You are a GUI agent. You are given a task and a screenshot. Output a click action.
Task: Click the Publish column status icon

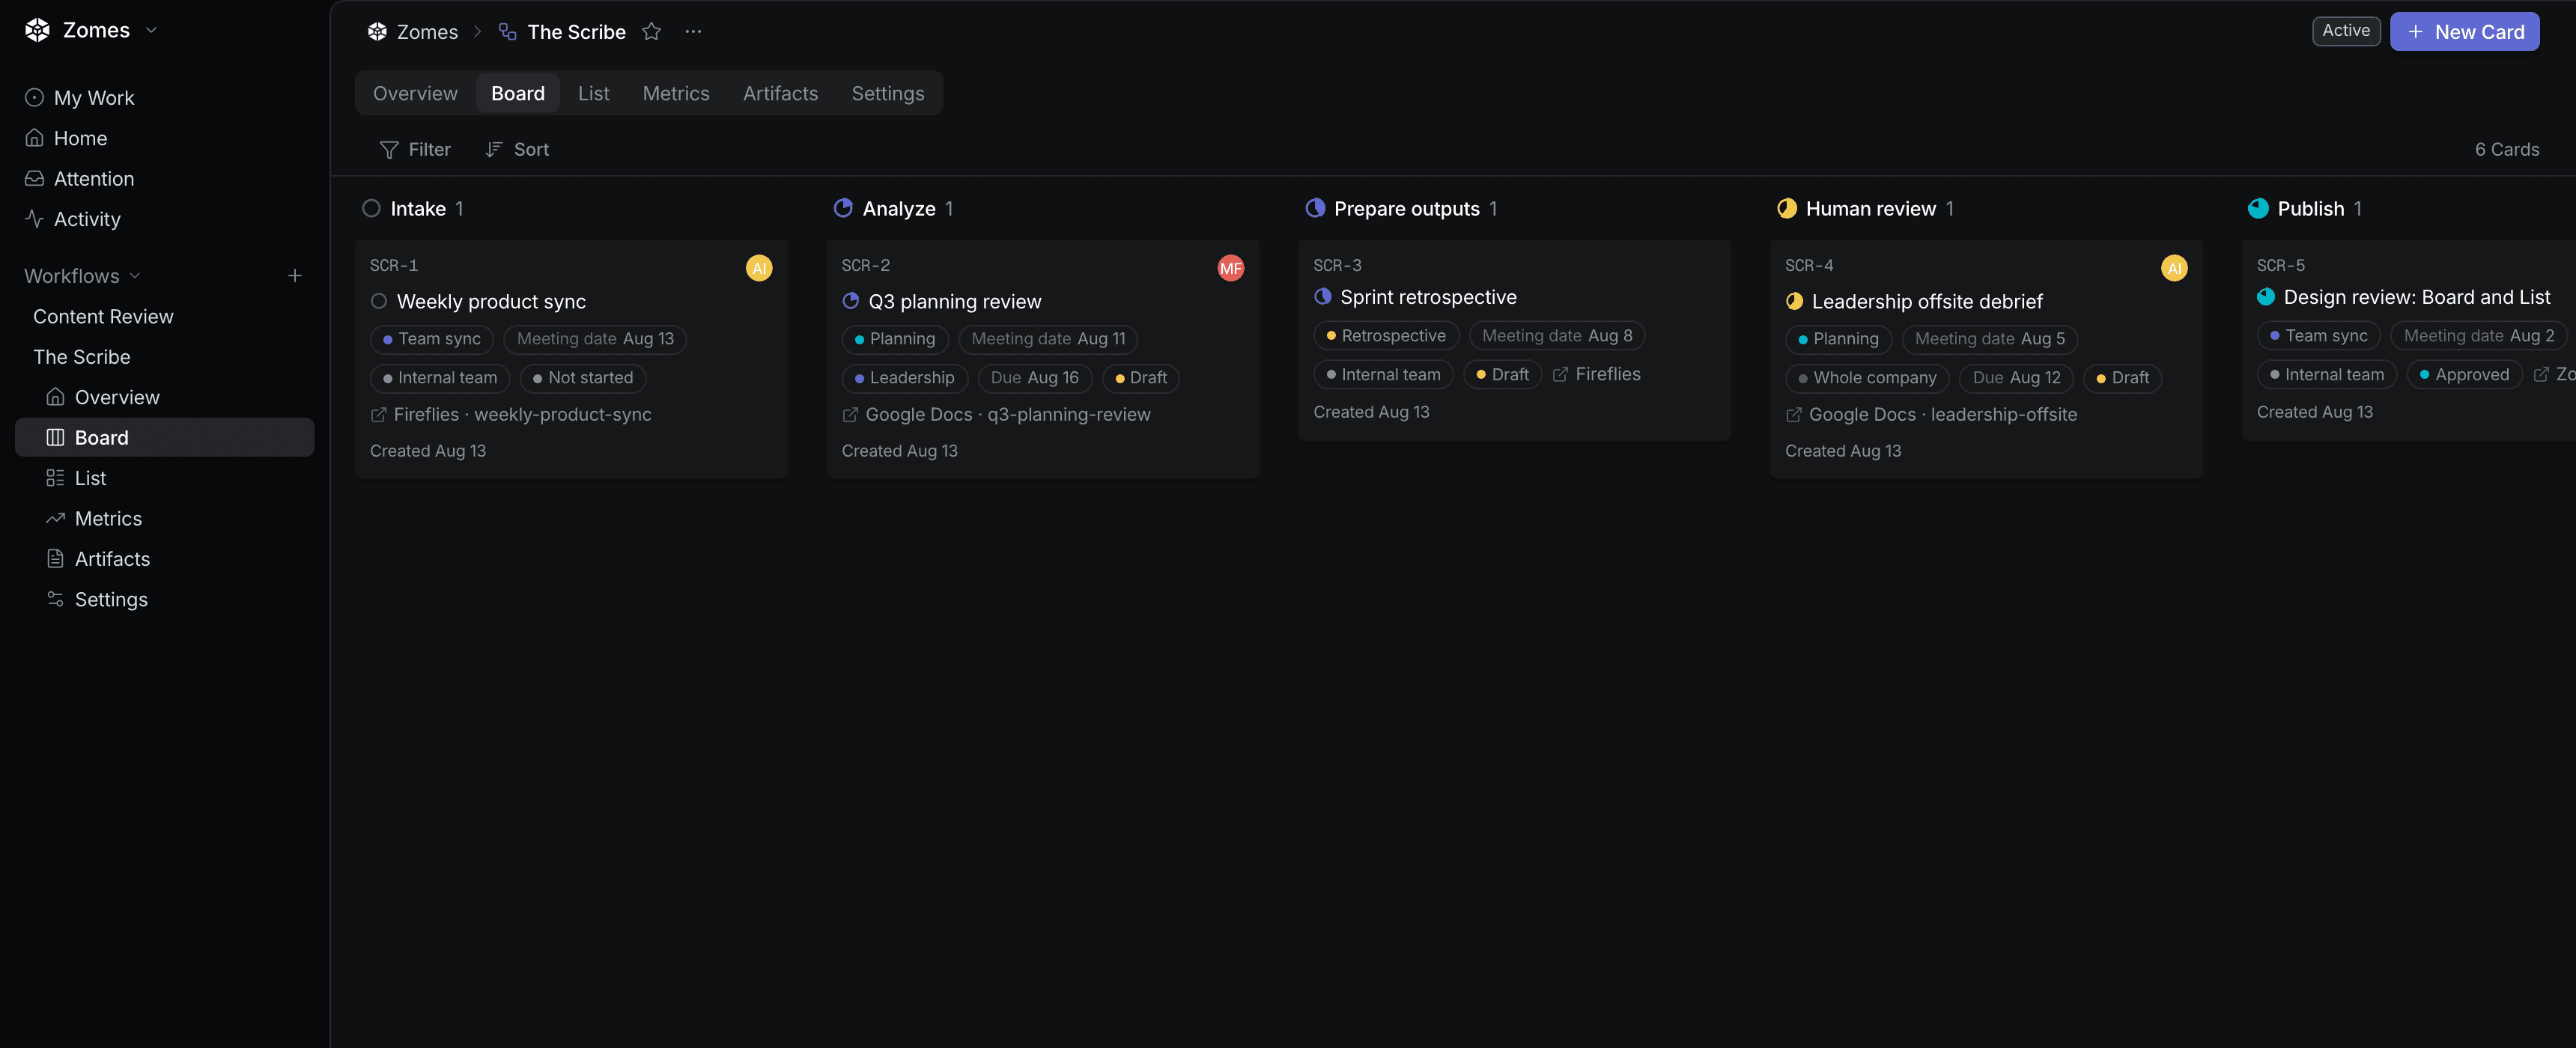click(2258, 208)
